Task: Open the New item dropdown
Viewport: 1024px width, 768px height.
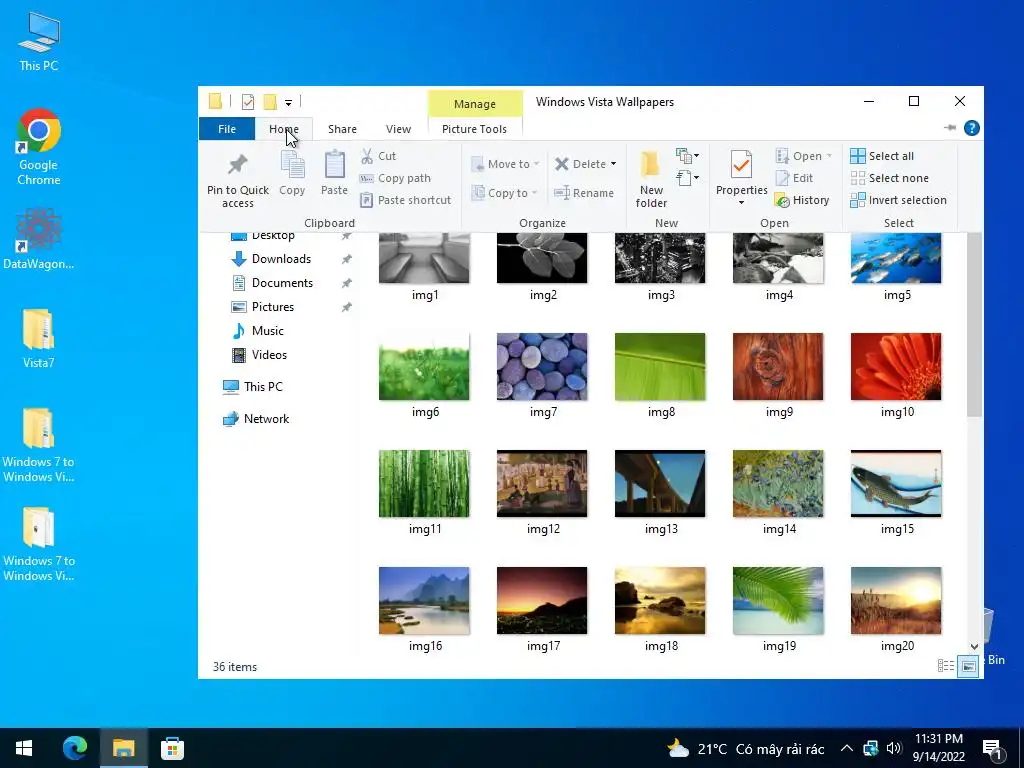Action: (687, 155)
